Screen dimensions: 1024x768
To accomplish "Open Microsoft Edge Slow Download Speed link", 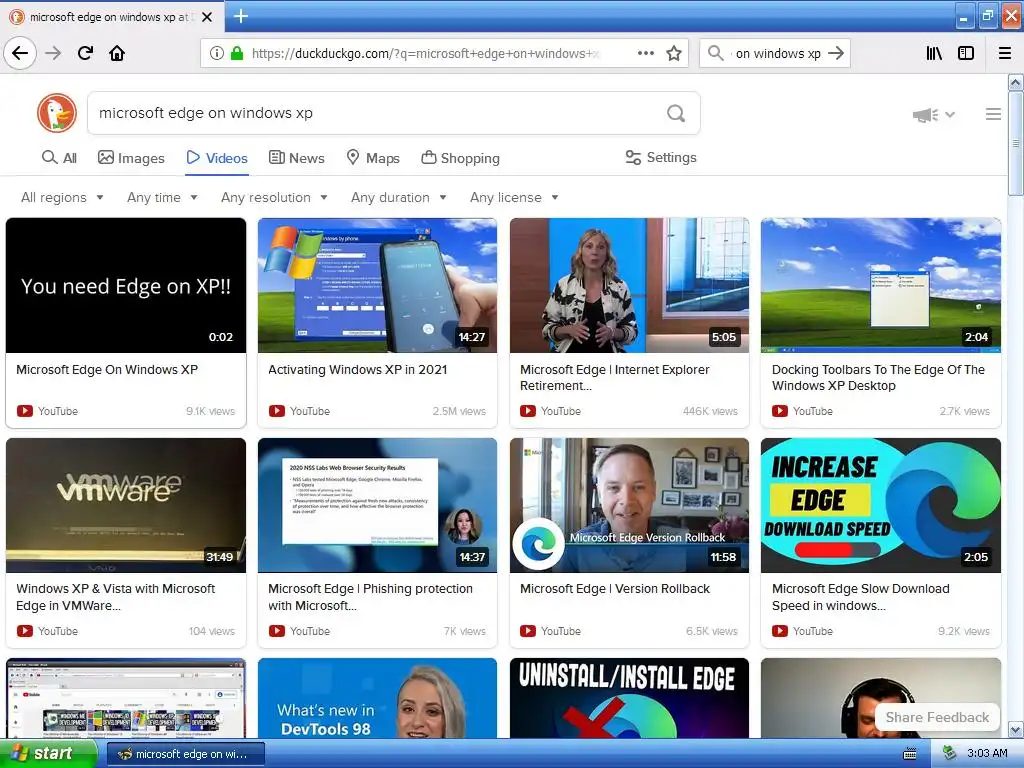I will 861,597.
